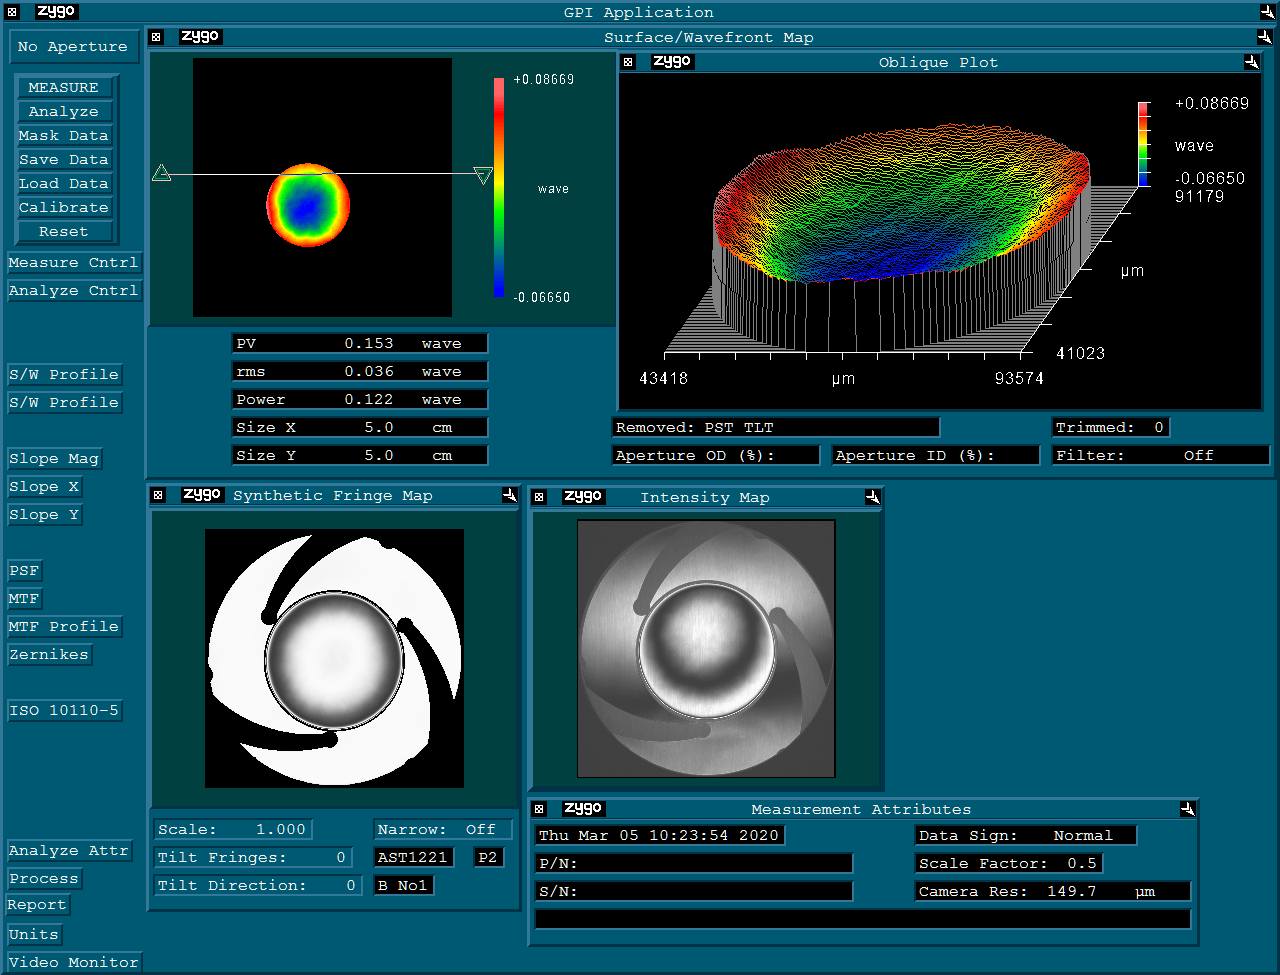Image resolution: width=1280 pixels, height=975 pixels.
Task: Open the Scale Factor 0.5 selector
Action: pyautogui.click(x=1008, y=863)
